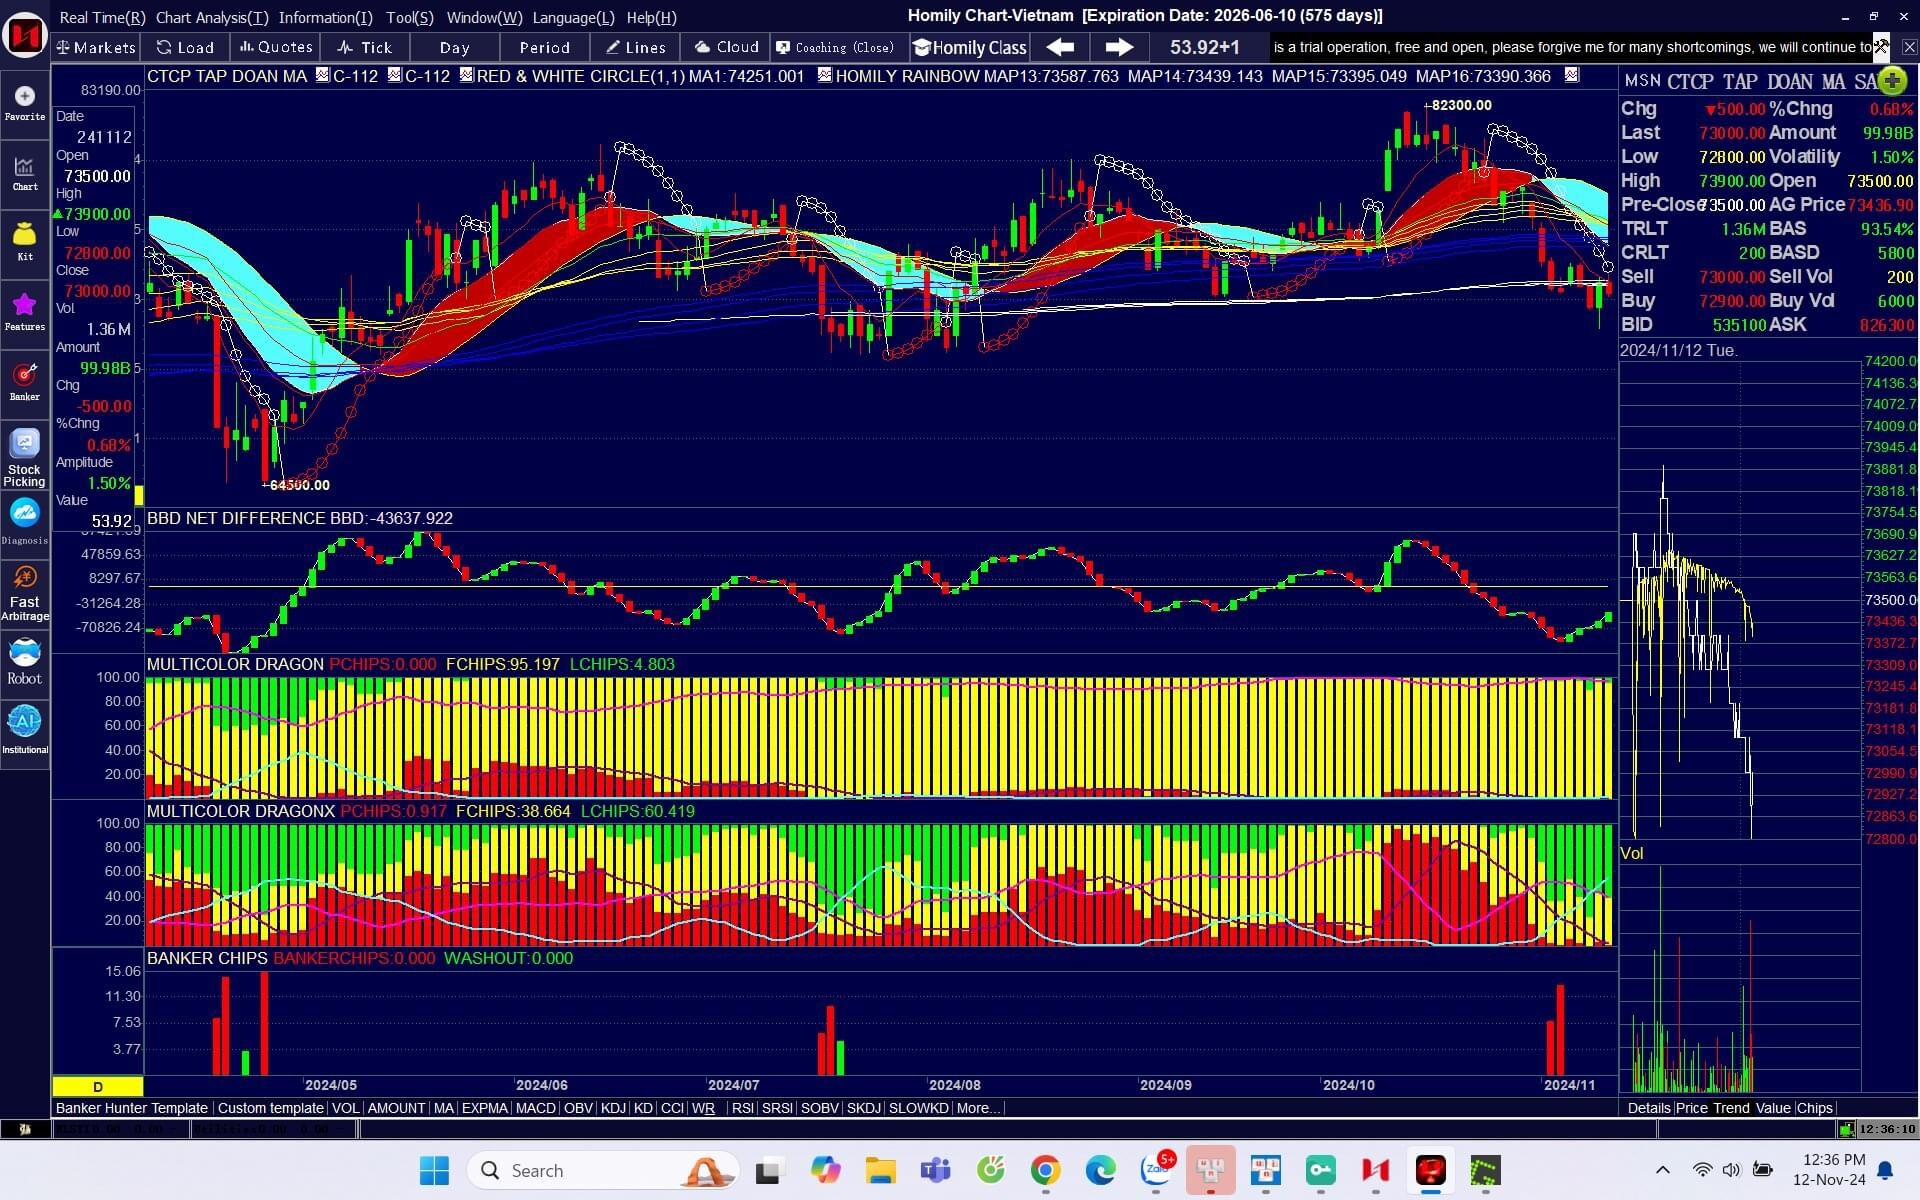Switch indicator to CCI
This screenshot has height=1200, width=1920.
[x=672, y=1108]
